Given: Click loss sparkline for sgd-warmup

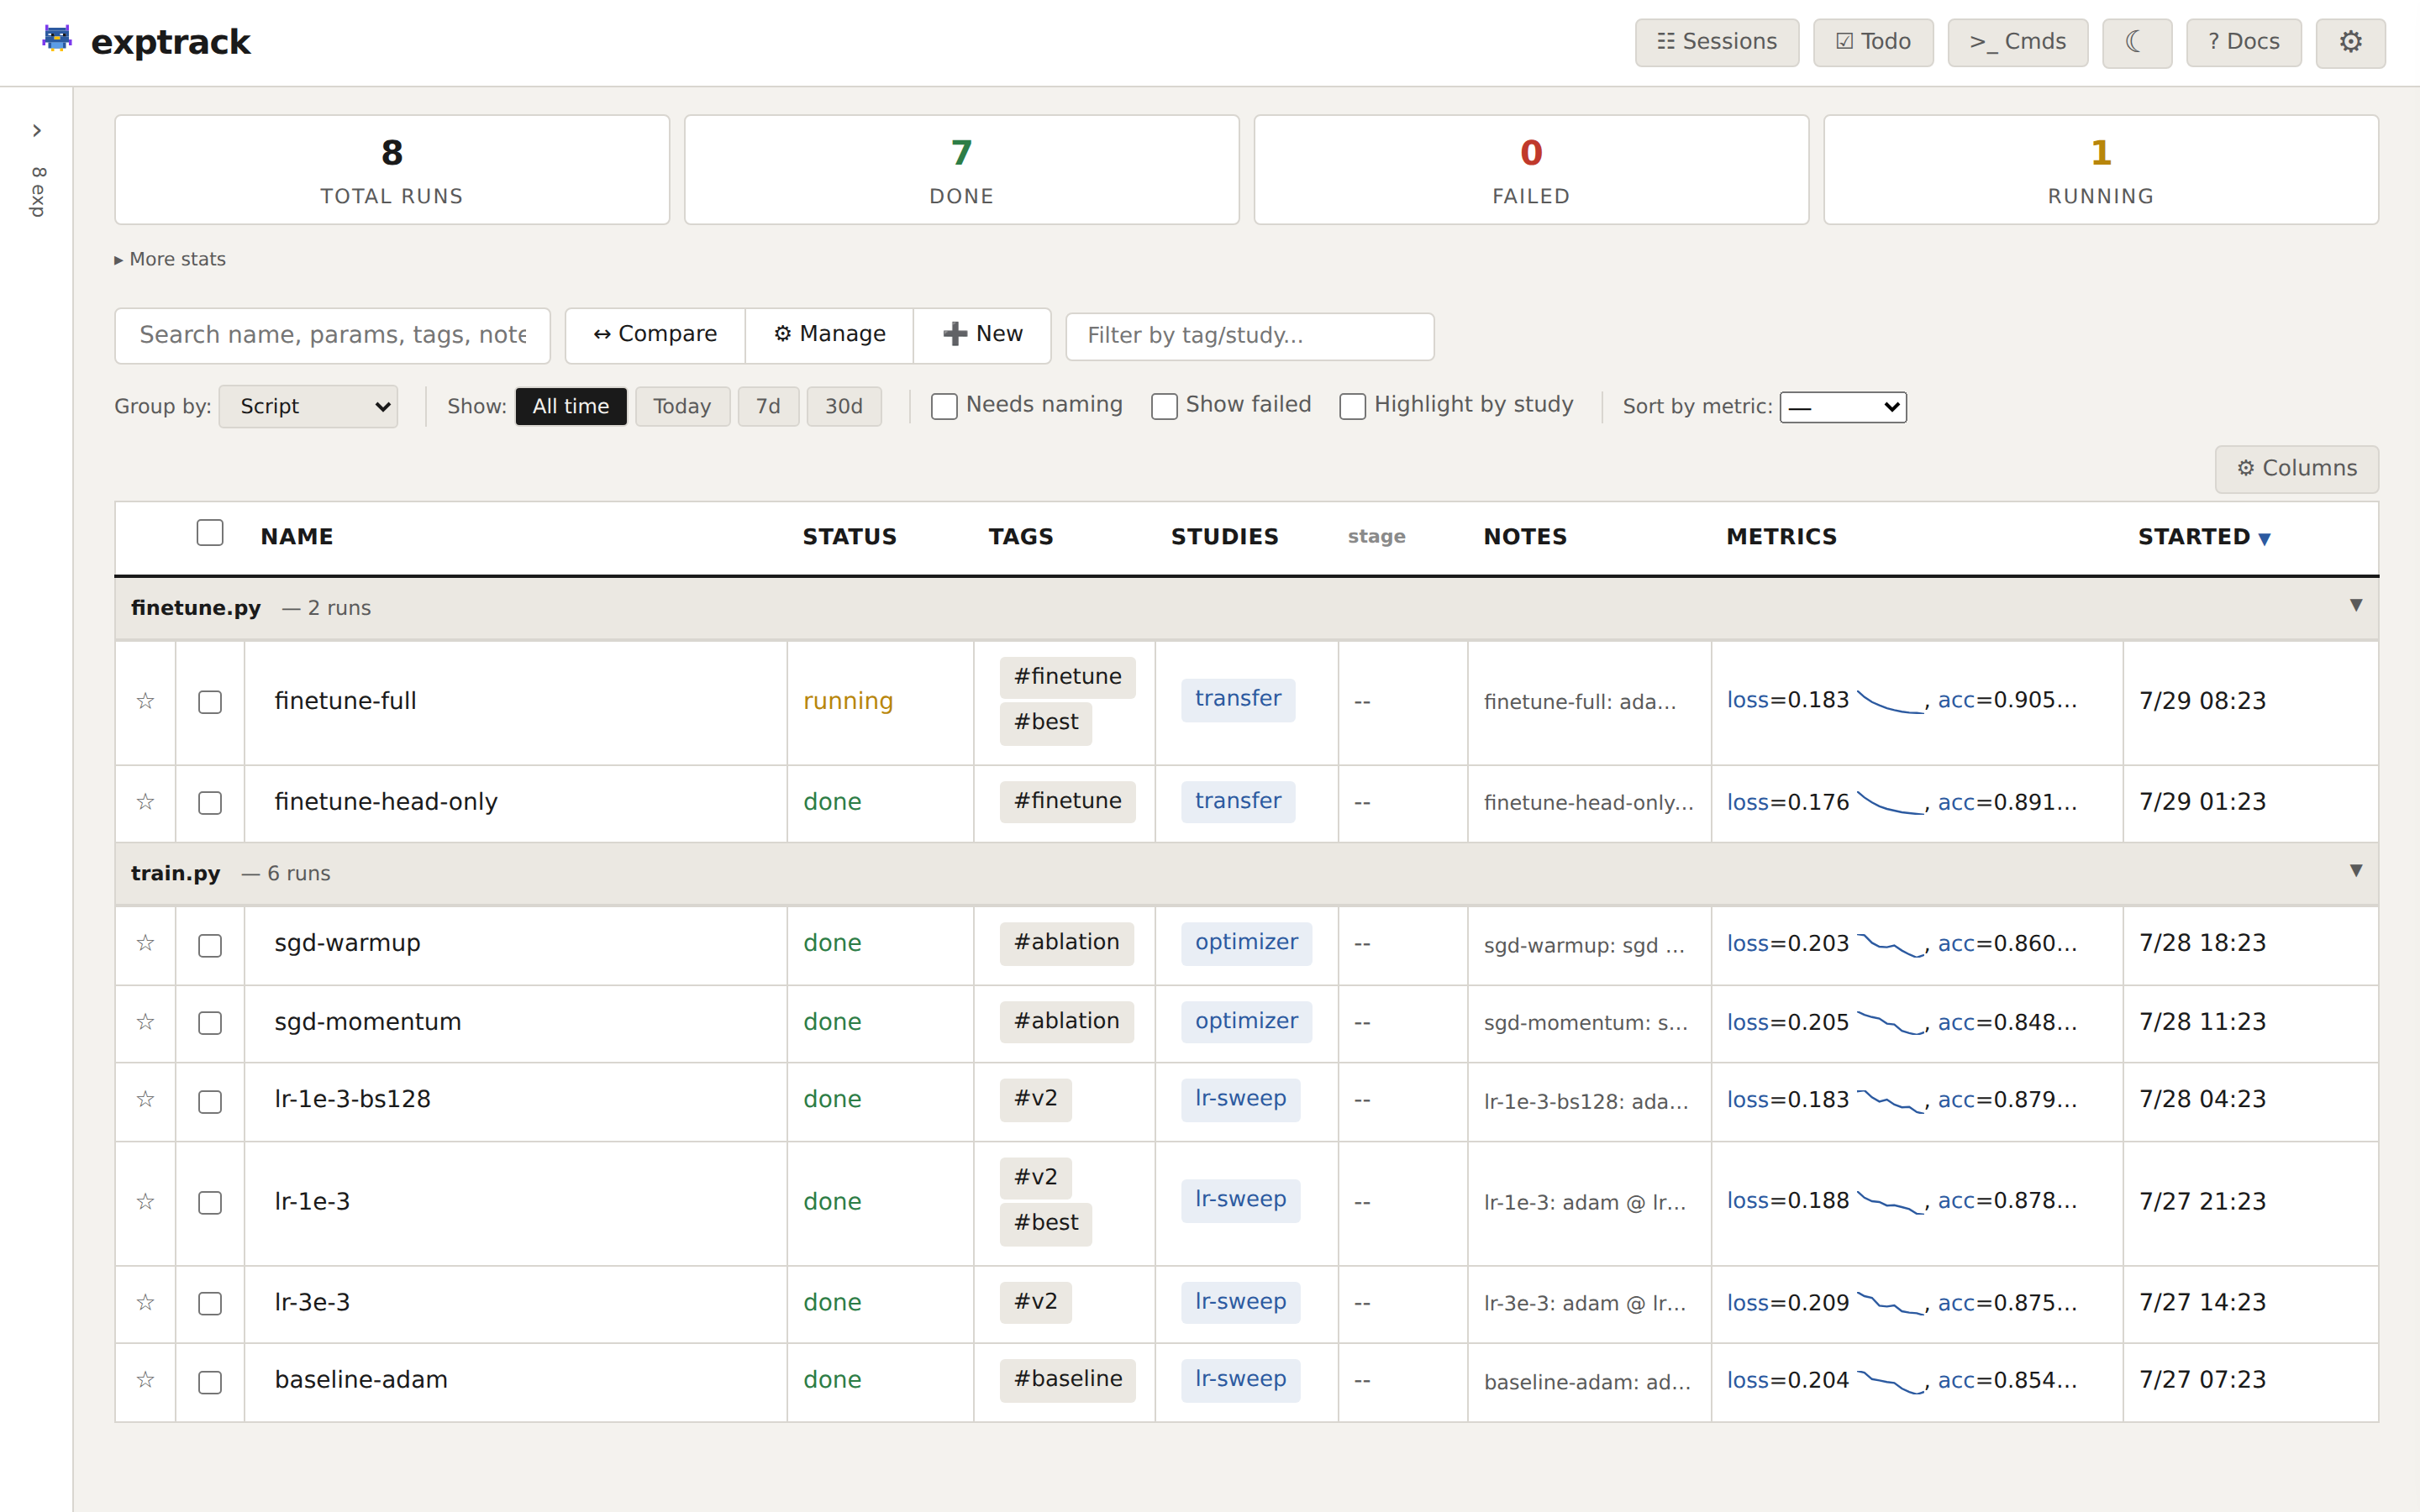Looking at the screenshot, I should click(x=1890, y=944).
